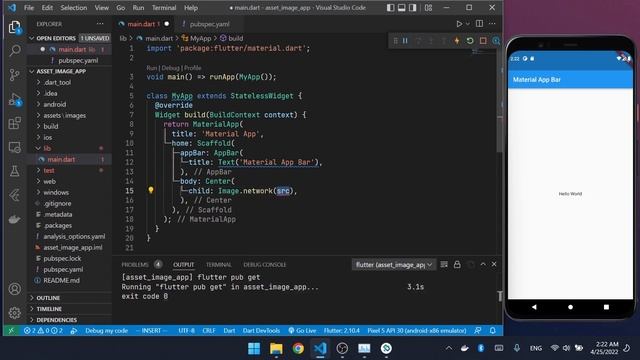
Task: Open the Selection menu
Action: [x=73, y=8]
